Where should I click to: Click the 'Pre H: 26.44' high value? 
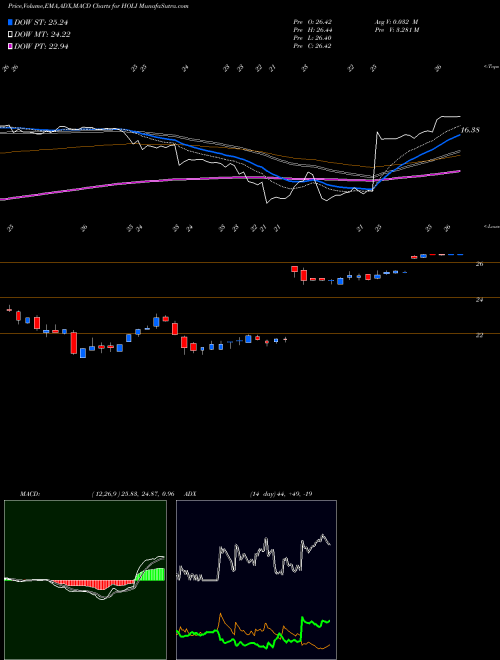[x=314, y=30]
